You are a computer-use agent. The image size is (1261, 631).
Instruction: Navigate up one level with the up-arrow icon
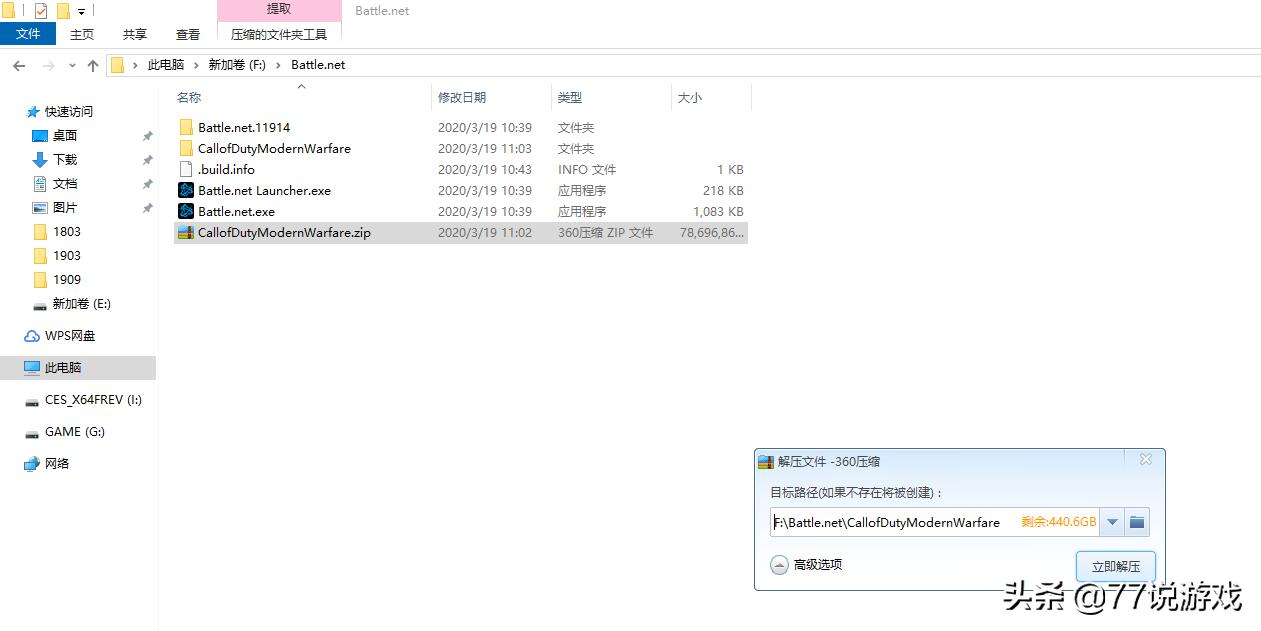[x=92, y=64]
